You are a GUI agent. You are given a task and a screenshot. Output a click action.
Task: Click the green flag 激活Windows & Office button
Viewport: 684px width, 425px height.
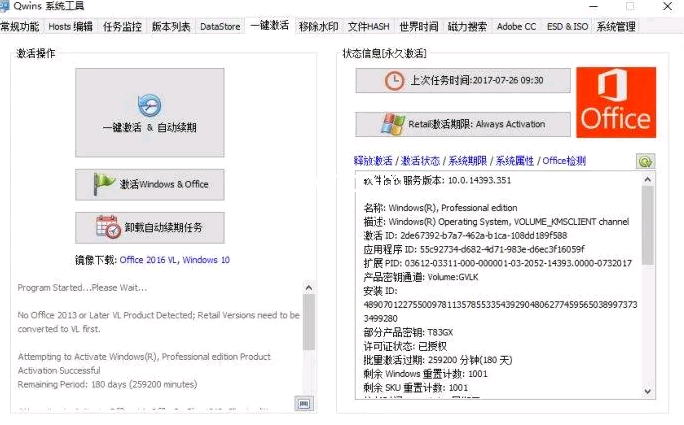point(149,185)
